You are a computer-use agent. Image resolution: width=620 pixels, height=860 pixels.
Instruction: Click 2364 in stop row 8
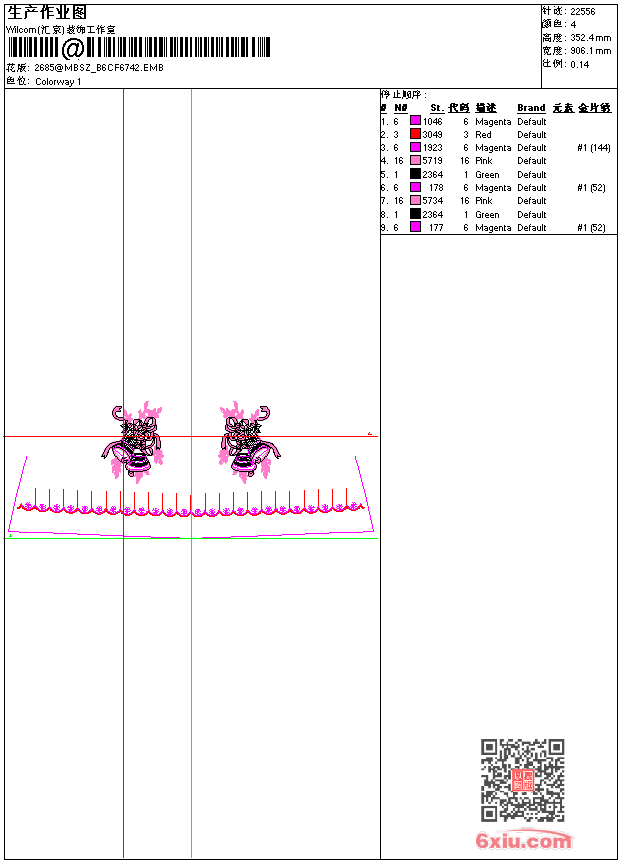[x=432, y=214]
